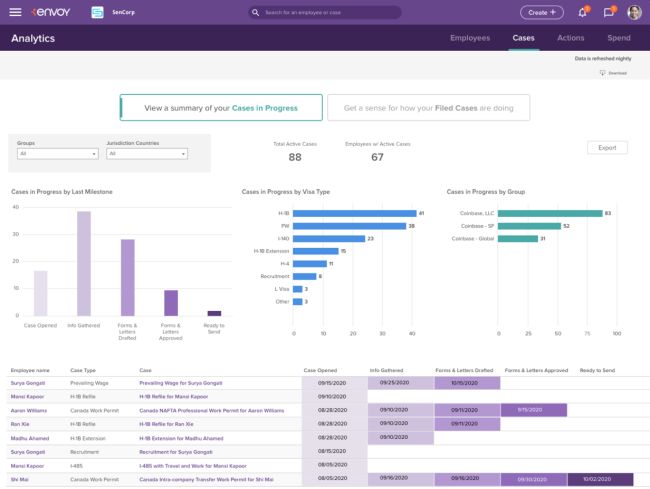Expand the Jurisdiction Countries dropdown
Screen dimensions: 650x489
click(147, 153)
